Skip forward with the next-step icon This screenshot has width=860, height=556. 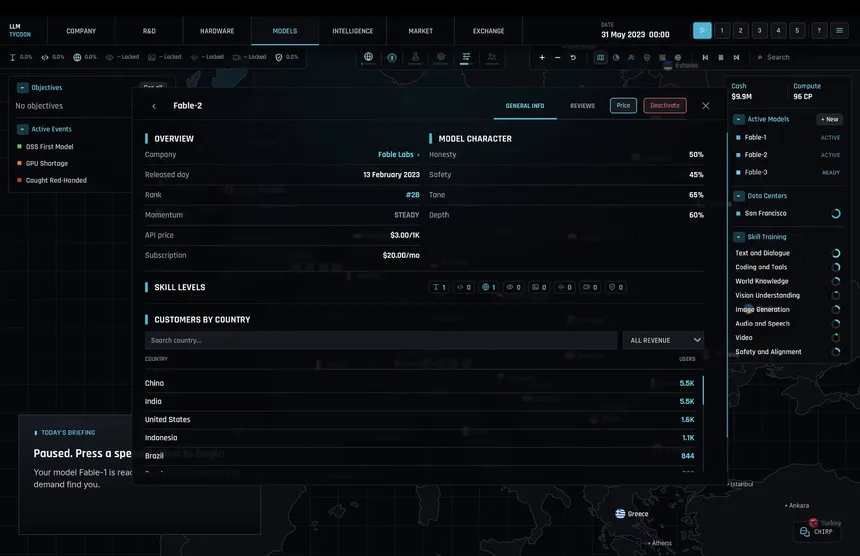[736, 57]
